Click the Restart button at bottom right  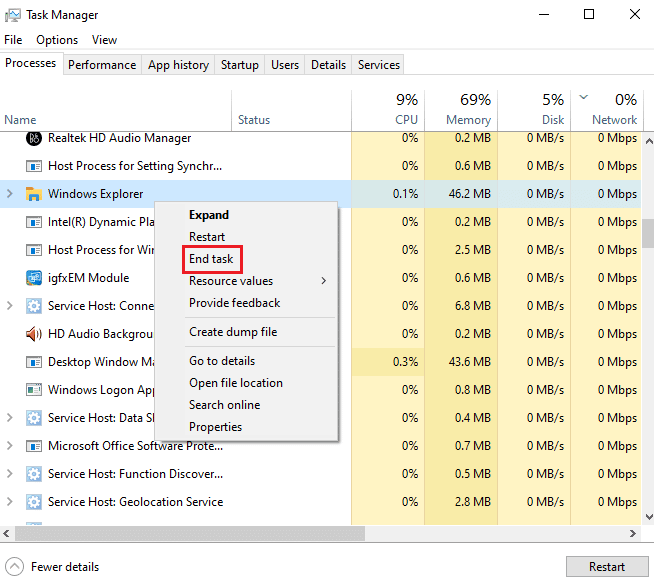(607, 567)
